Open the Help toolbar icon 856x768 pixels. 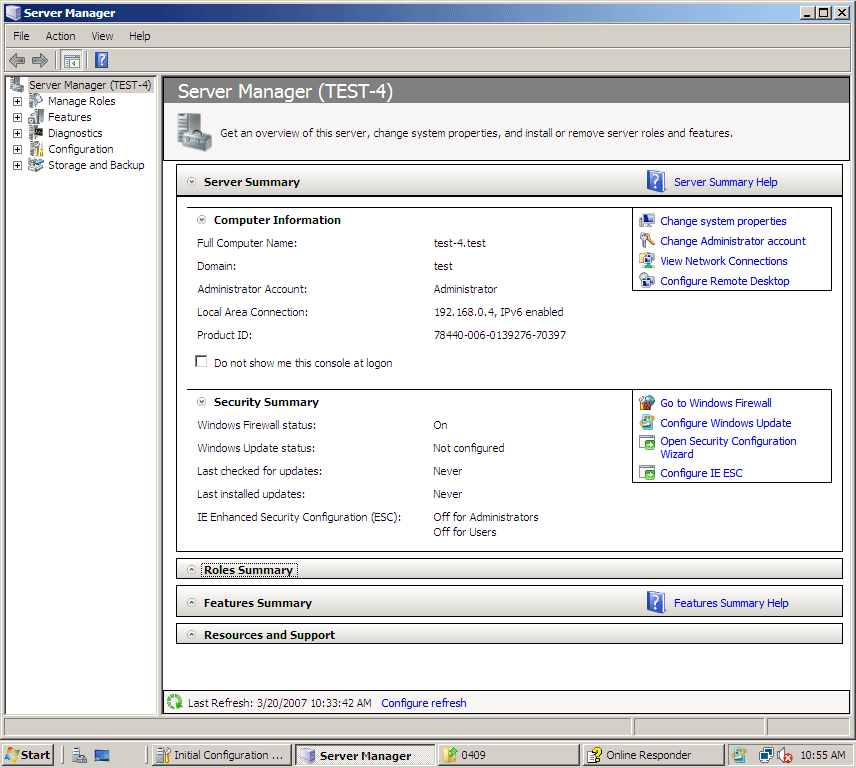tap(102, 60)
